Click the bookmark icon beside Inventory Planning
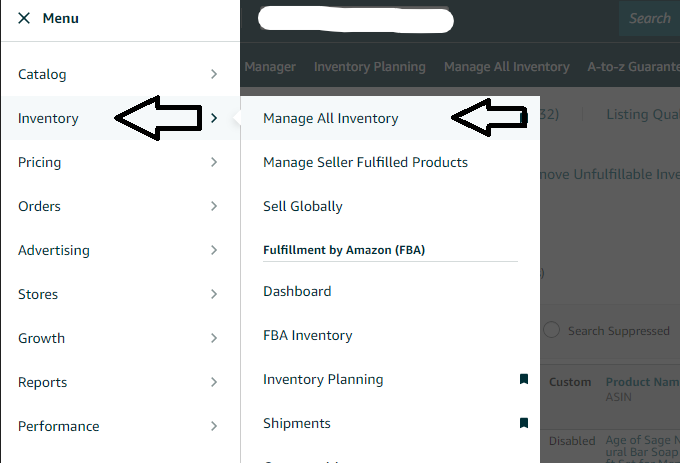Image resolution: width=680 pixels, height=463 pixels. [523, 379]
